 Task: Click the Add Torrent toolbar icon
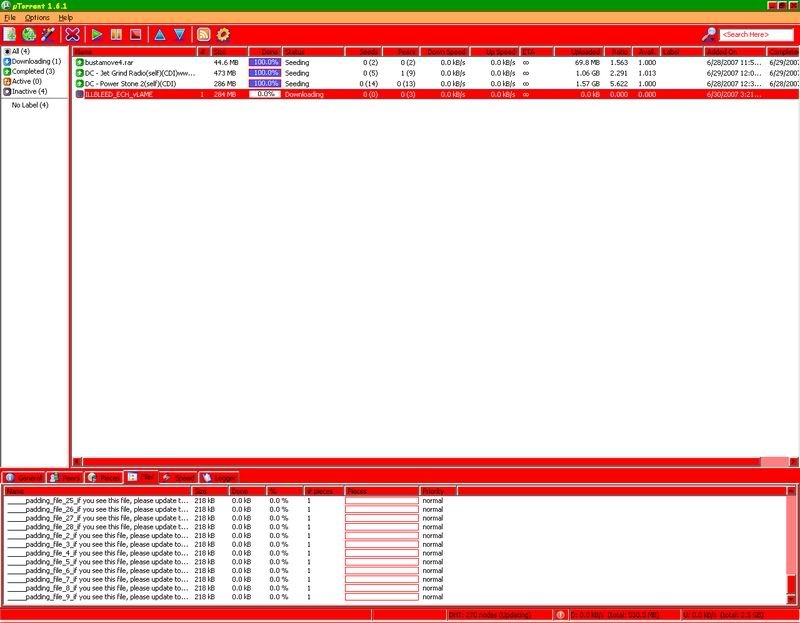(10, 35)
